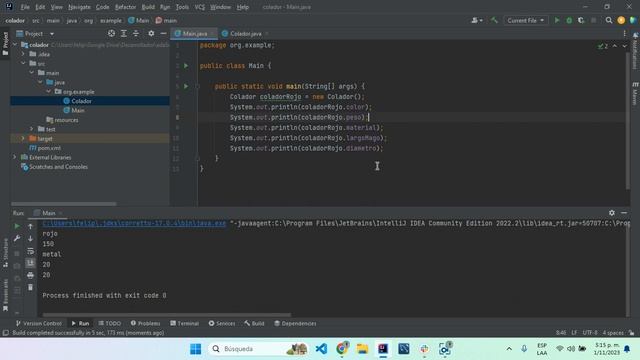The height and width of the screenshot is (360, 640).
Task: Open Visual Studio Code from taskbar
Action: point(321,349)
